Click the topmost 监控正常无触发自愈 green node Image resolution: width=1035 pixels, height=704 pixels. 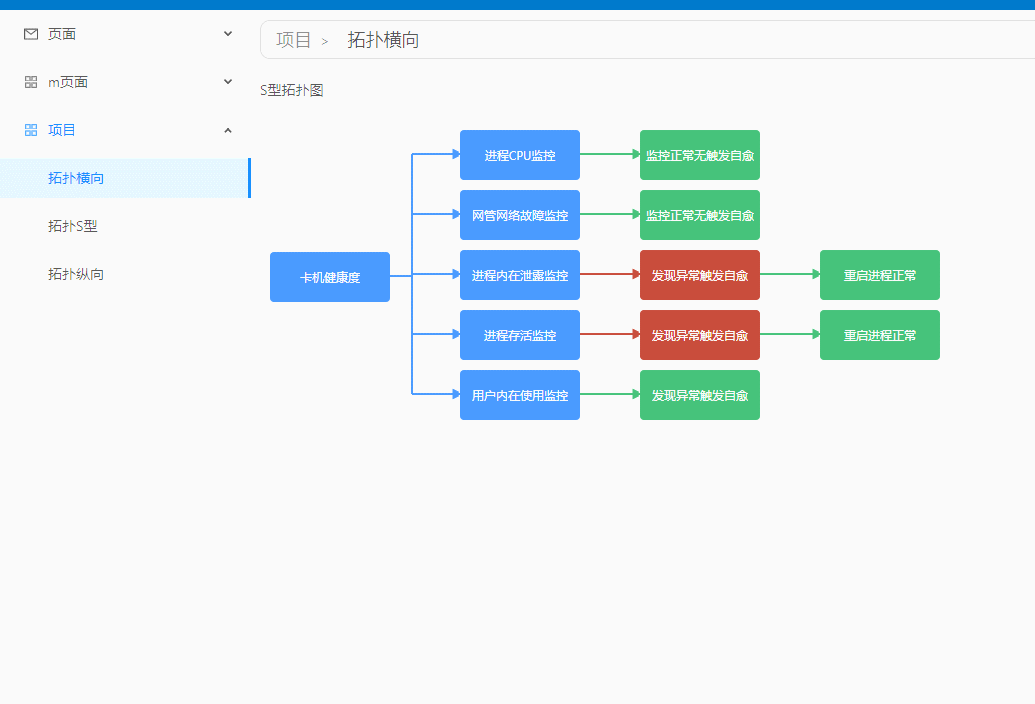[x=699, y=155]
